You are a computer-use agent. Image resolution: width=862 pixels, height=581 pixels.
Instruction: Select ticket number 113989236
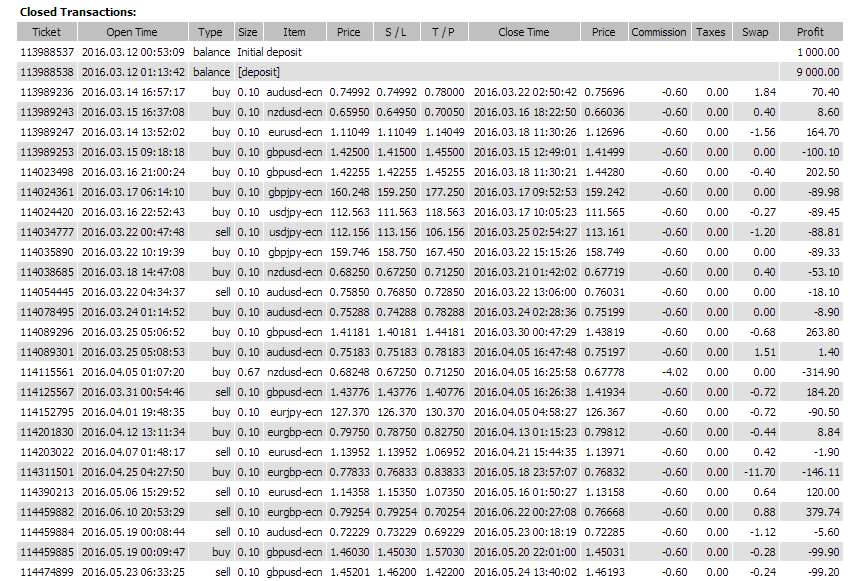pyautogui.click(x=47, y=92)
